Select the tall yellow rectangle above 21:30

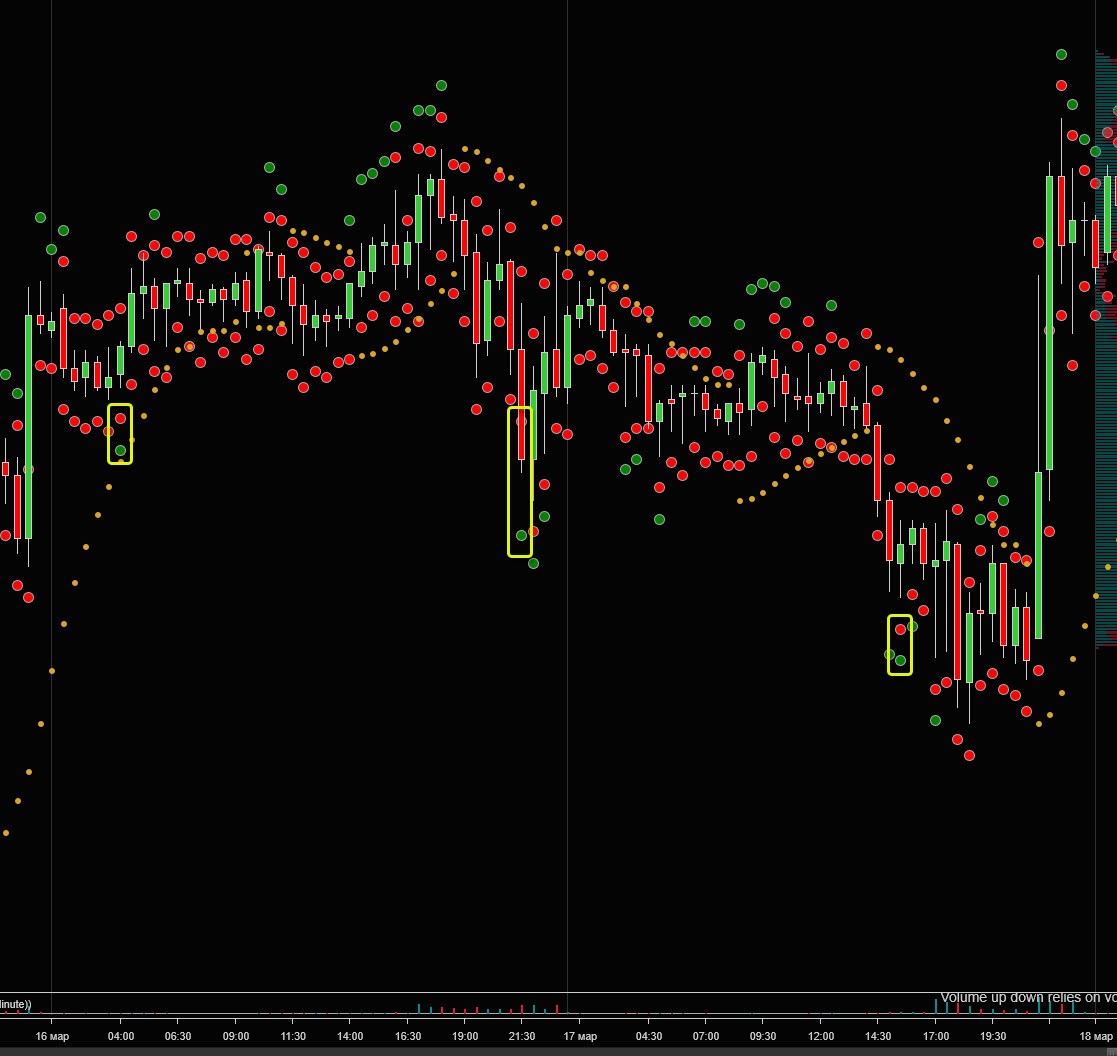(x=520, y=482)
